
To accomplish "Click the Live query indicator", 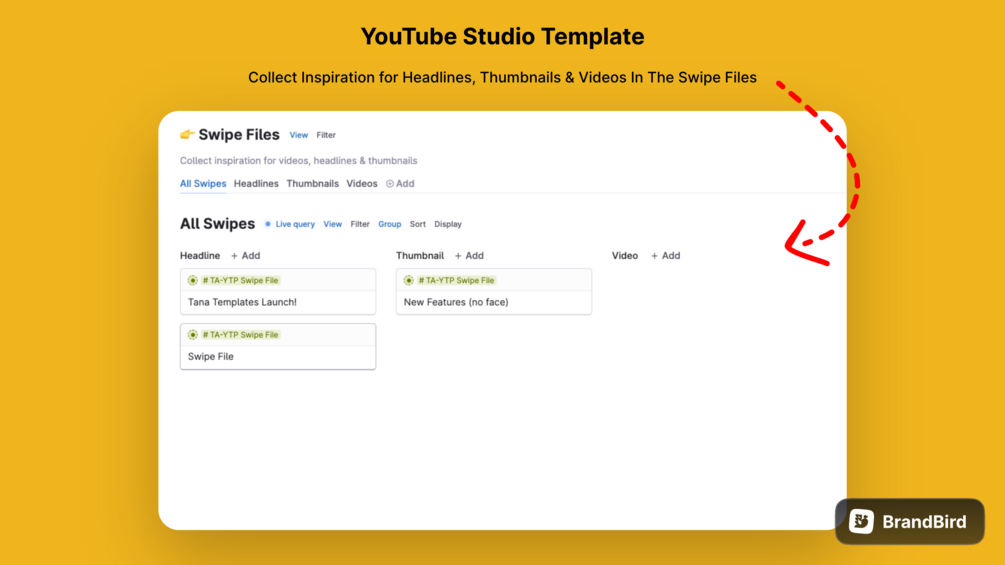I will (x=290, y=224).
